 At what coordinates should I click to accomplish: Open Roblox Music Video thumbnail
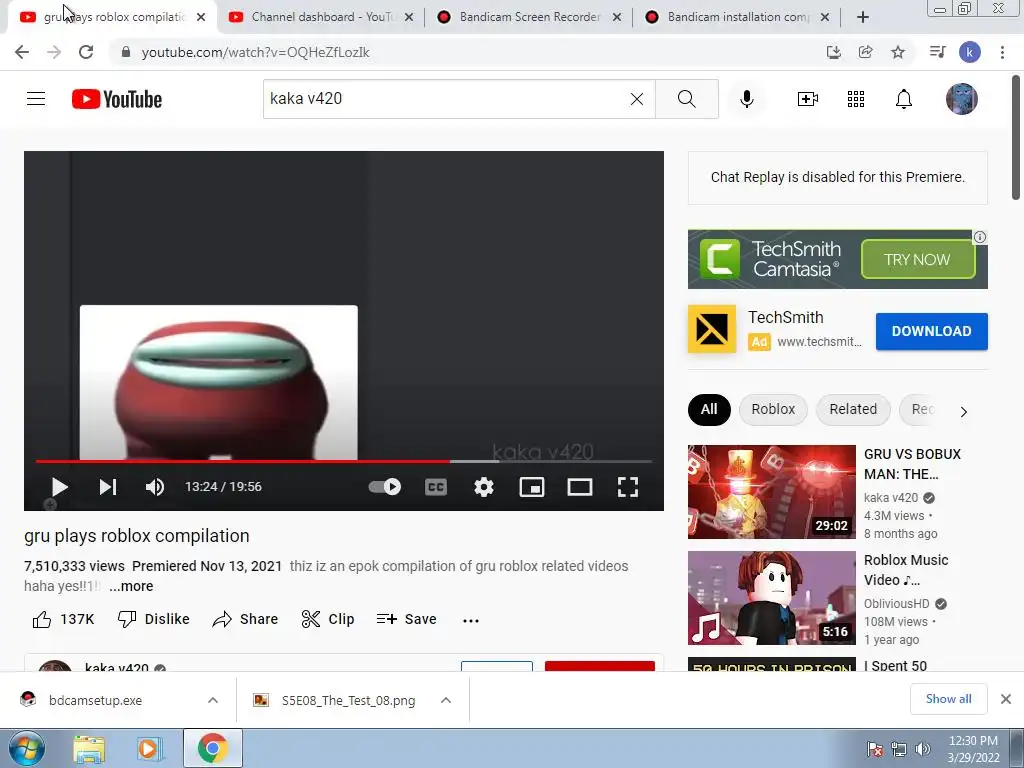771,598
